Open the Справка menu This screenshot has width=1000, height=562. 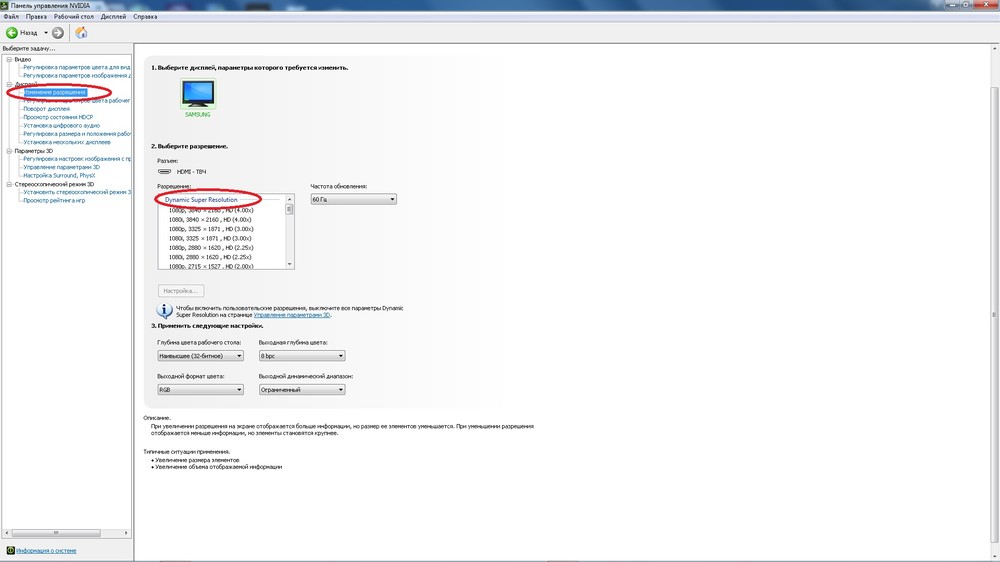[145, 17]
